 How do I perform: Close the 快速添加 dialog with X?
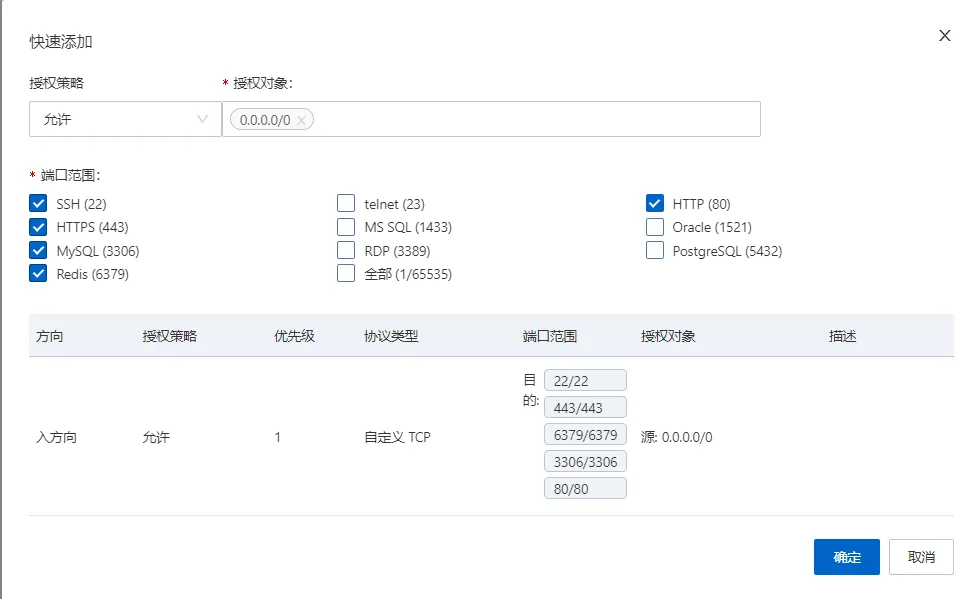(x=944, y=36)
